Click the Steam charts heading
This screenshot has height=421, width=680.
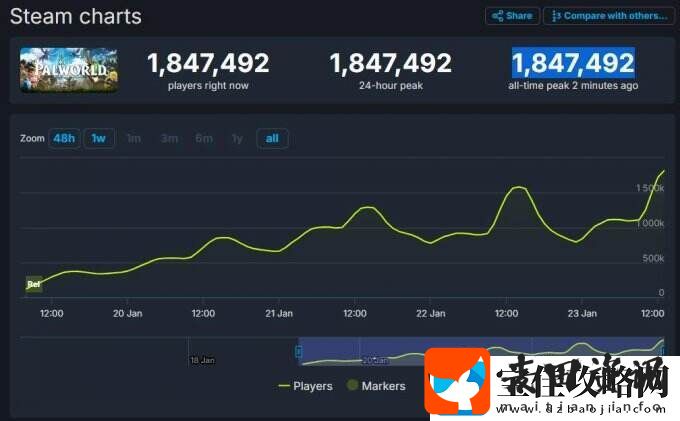point(76,16)
